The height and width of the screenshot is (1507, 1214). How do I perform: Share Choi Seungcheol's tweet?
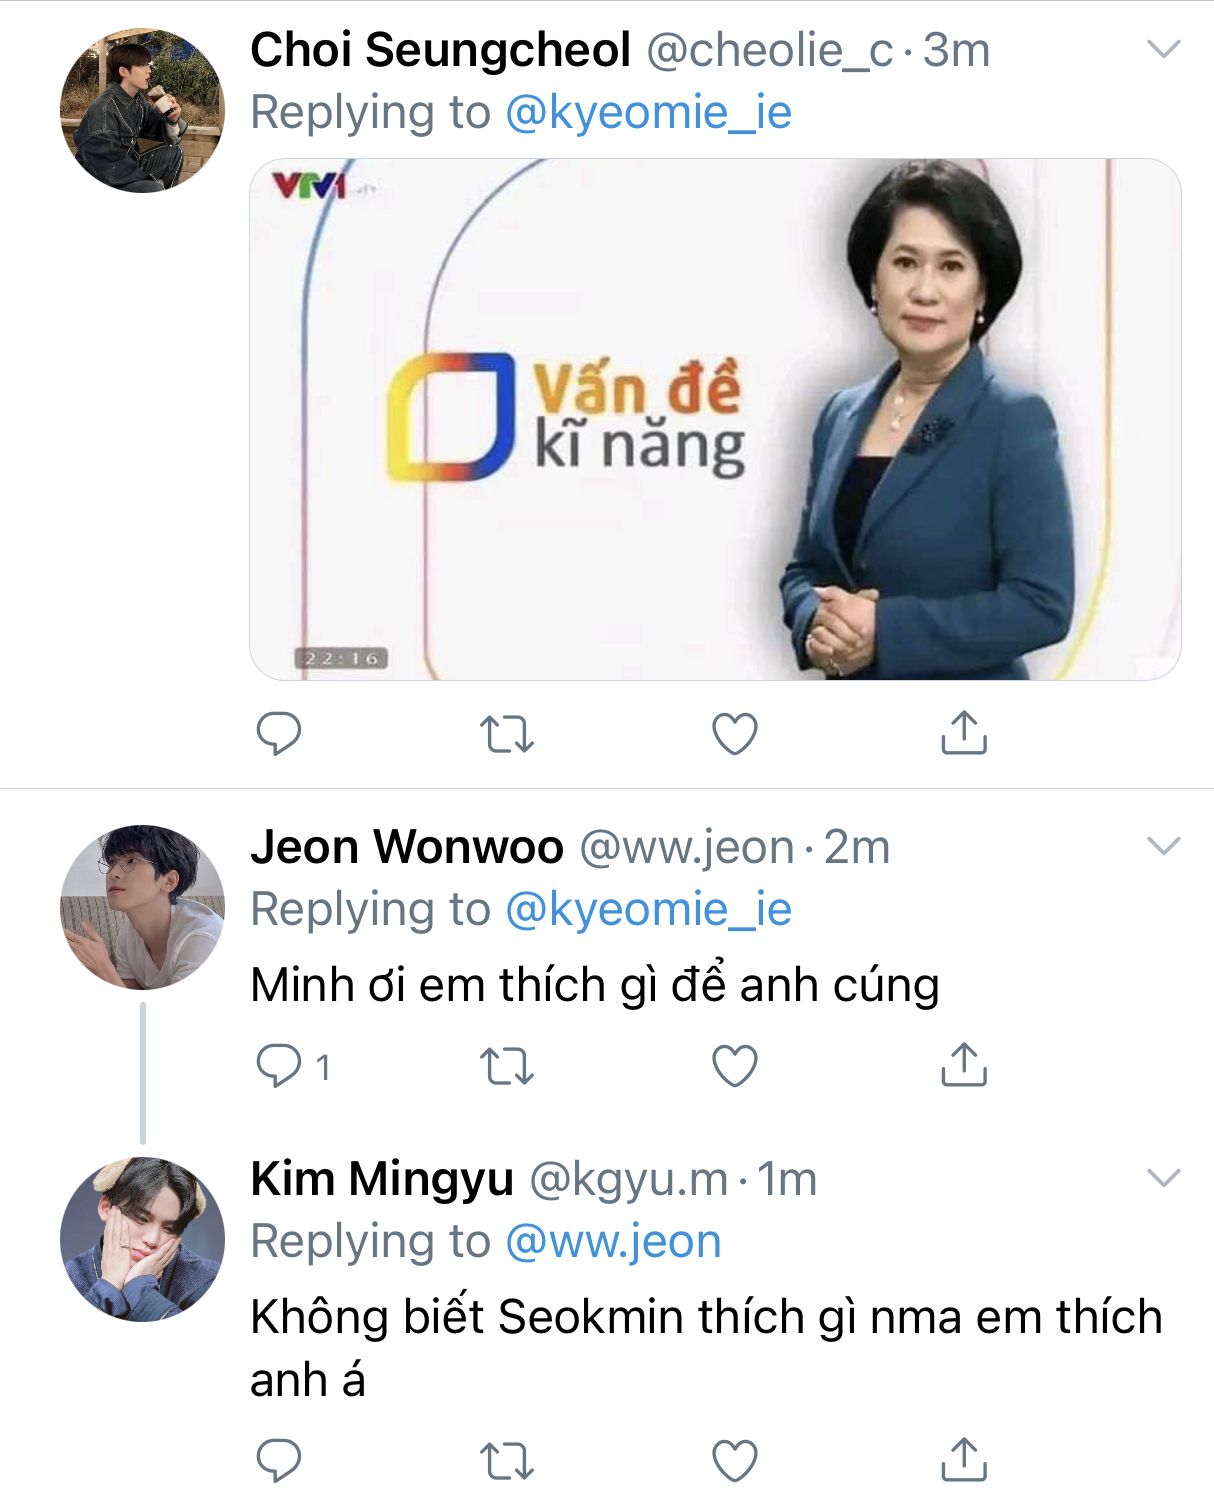click(964, 732)
